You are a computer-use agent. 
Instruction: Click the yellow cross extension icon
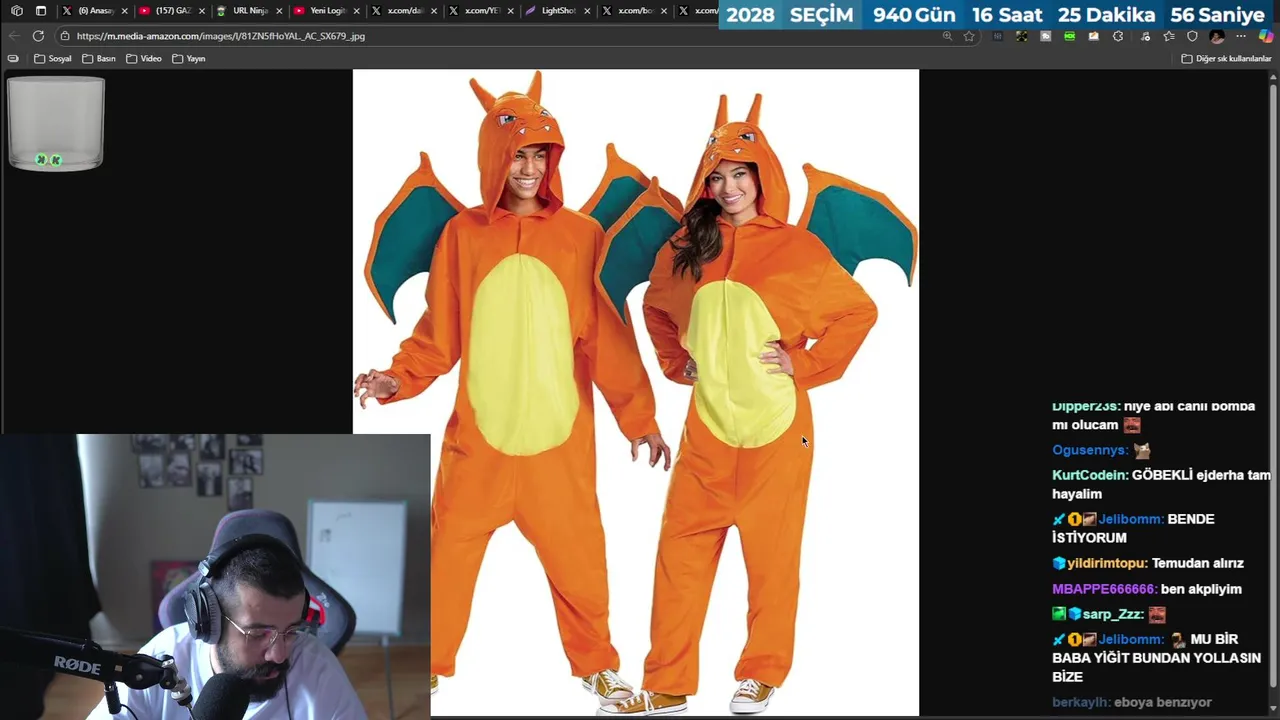click(1021, 36)
